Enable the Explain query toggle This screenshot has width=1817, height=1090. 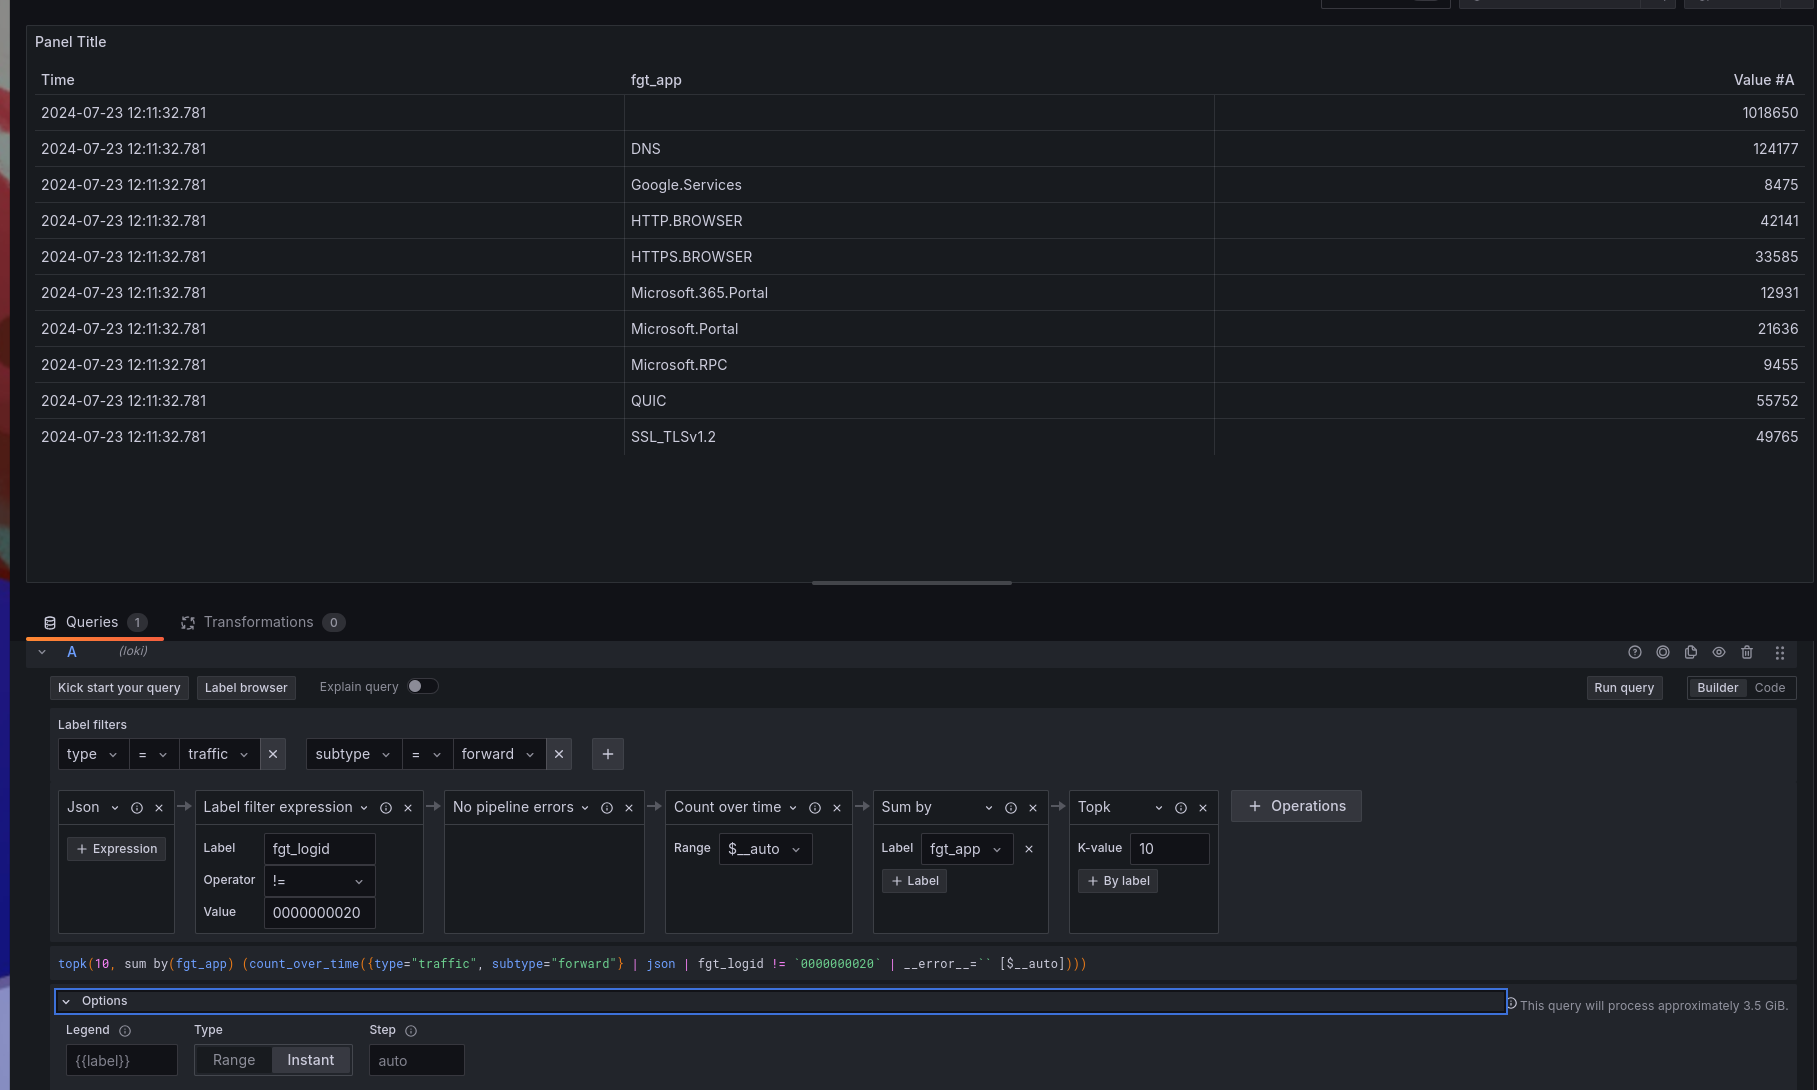[x=422, y=686]
